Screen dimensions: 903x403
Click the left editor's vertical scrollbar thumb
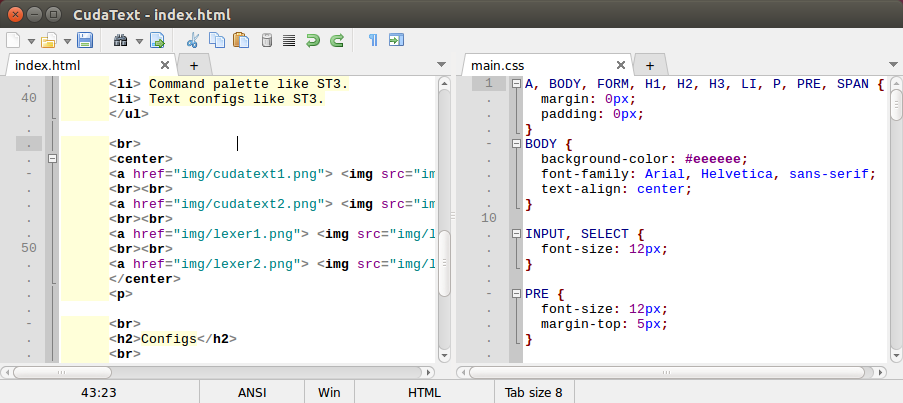tap(444, 265)
